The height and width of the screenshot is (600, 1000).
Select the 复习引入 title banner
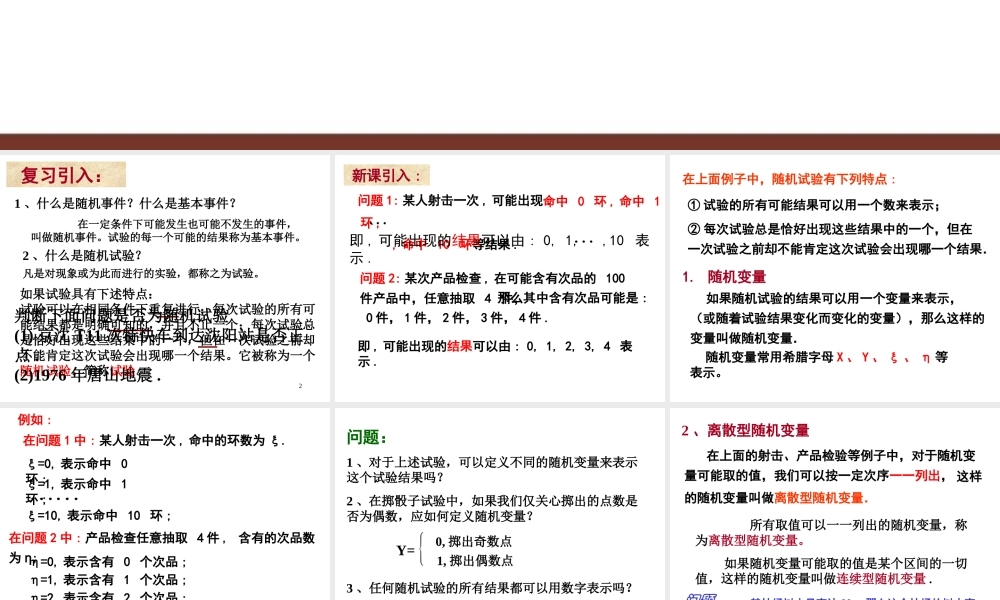click(x=64, y=172)
